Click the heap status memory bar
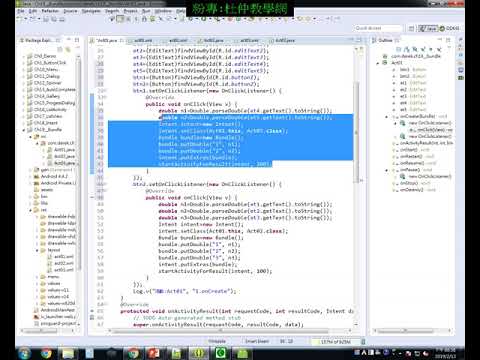This screenshot has width=480, height=360. pos(336,341)
